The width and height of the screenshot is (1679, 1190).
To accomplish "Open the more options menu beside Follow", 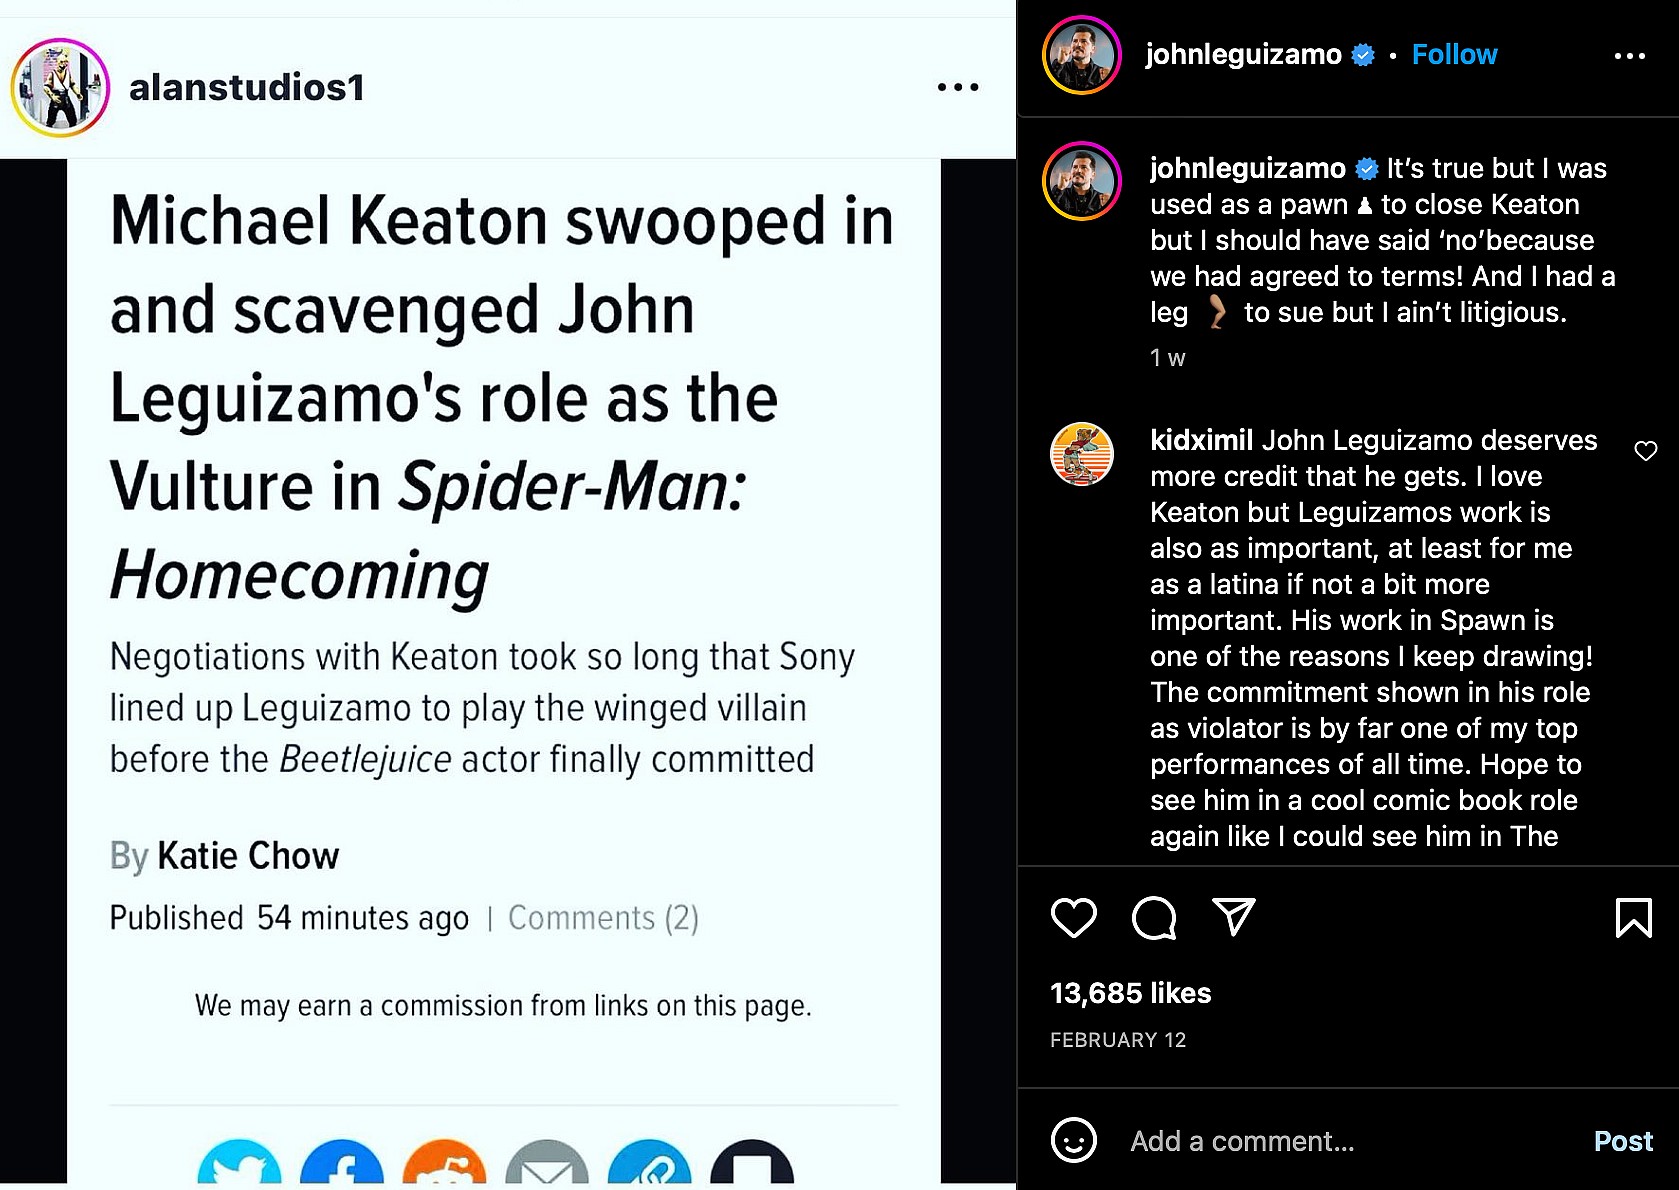I will [1629, 56].
